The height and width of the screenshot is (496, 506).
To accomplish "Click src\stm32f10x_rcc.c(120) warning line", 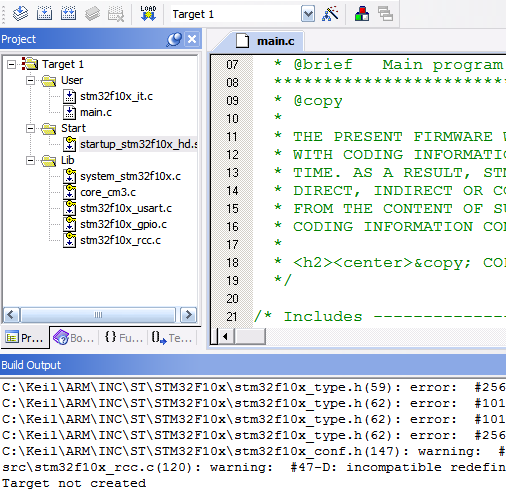I will [253, 467].
